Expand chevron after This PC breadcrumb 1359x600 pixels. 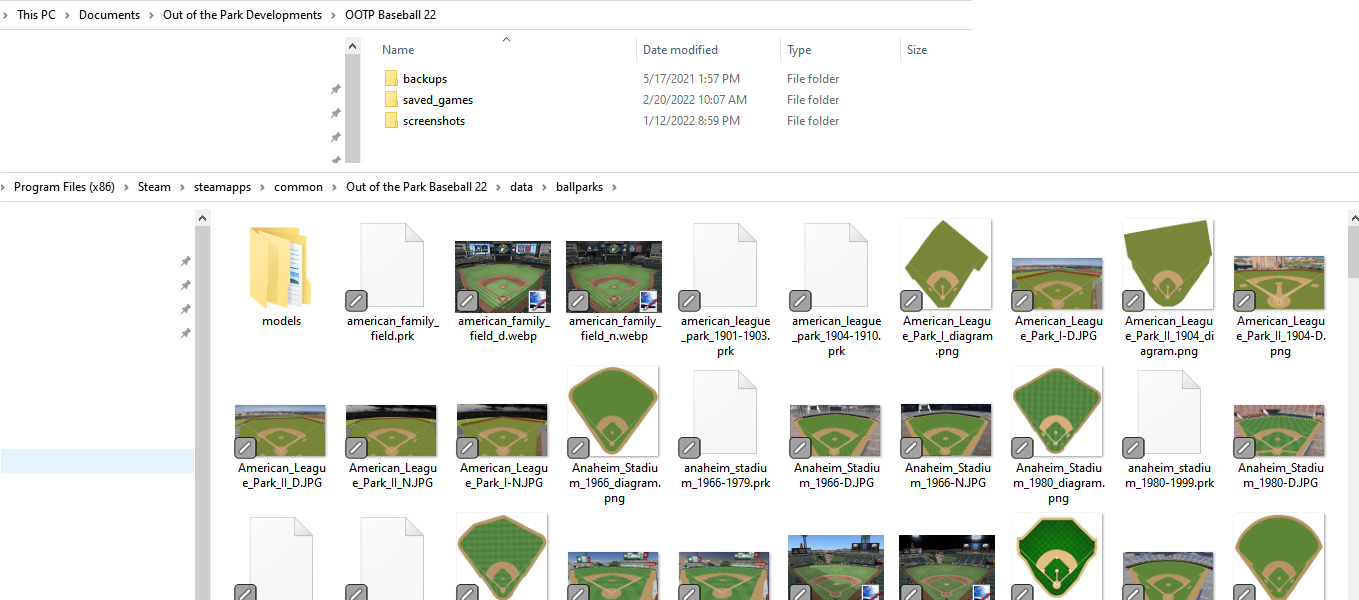[x=68, y=15]
